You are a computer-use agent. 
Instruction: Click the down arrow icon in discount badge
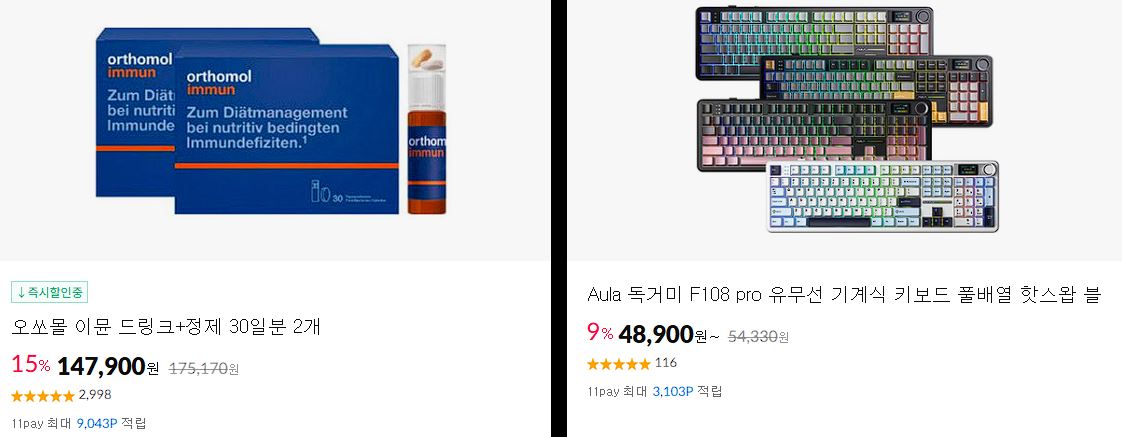(x=21, y=292)
